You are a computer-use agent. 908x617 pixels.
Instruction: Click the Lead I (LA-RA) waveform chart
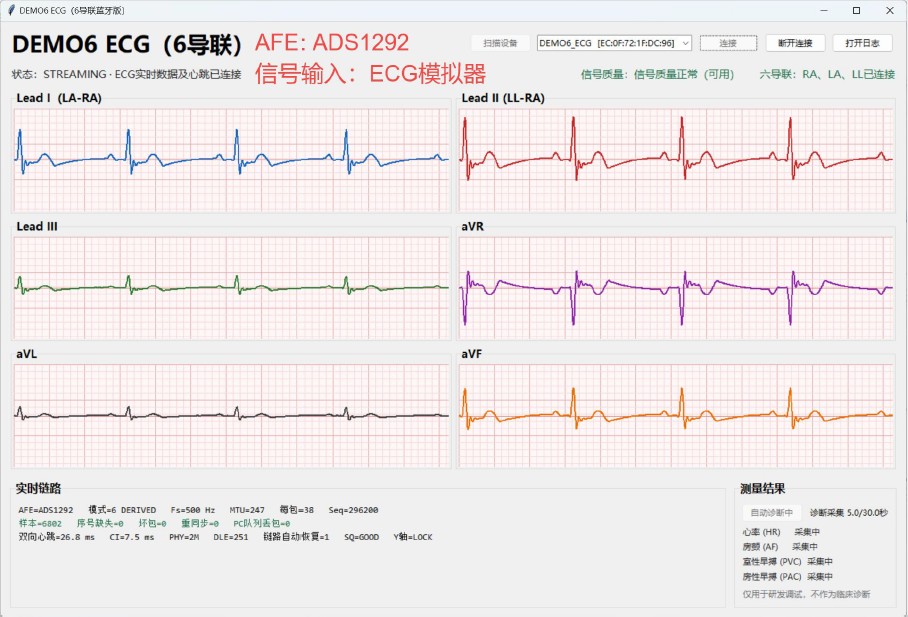(232, 160)
